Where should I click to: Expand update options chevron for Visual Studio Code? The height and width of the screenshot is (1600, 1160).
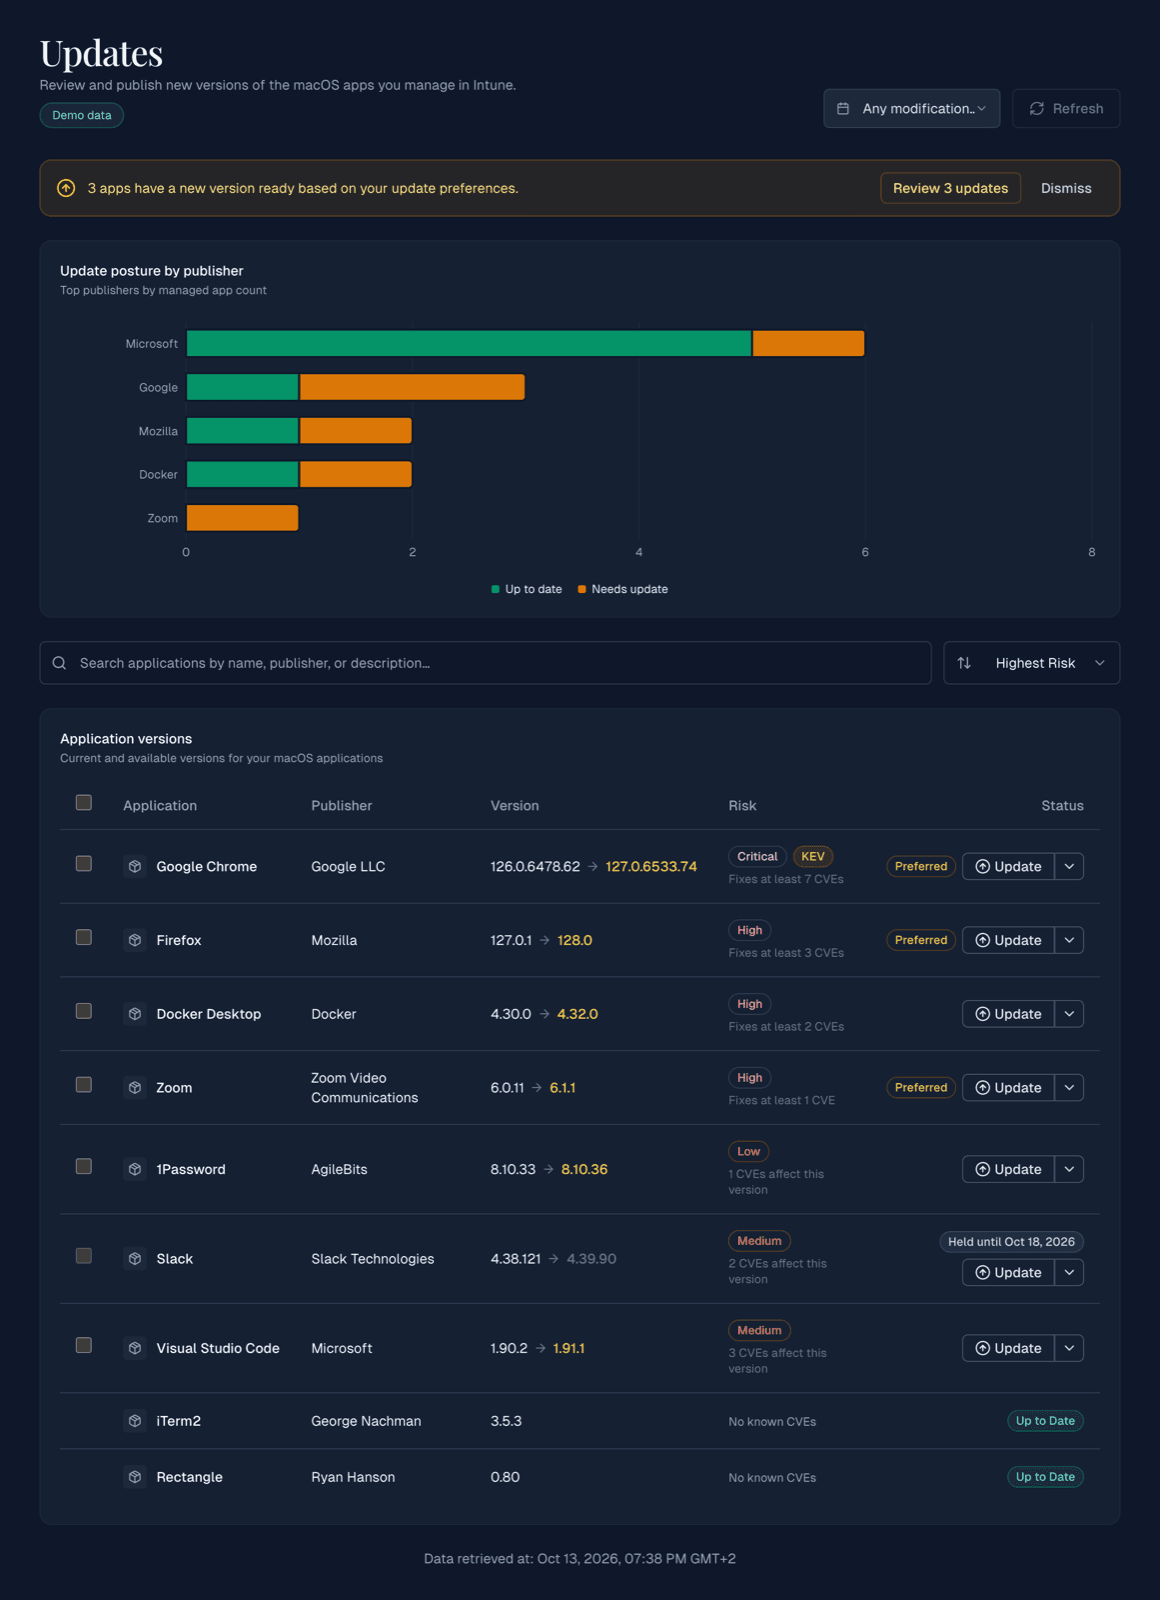tap(1069, 1348)
